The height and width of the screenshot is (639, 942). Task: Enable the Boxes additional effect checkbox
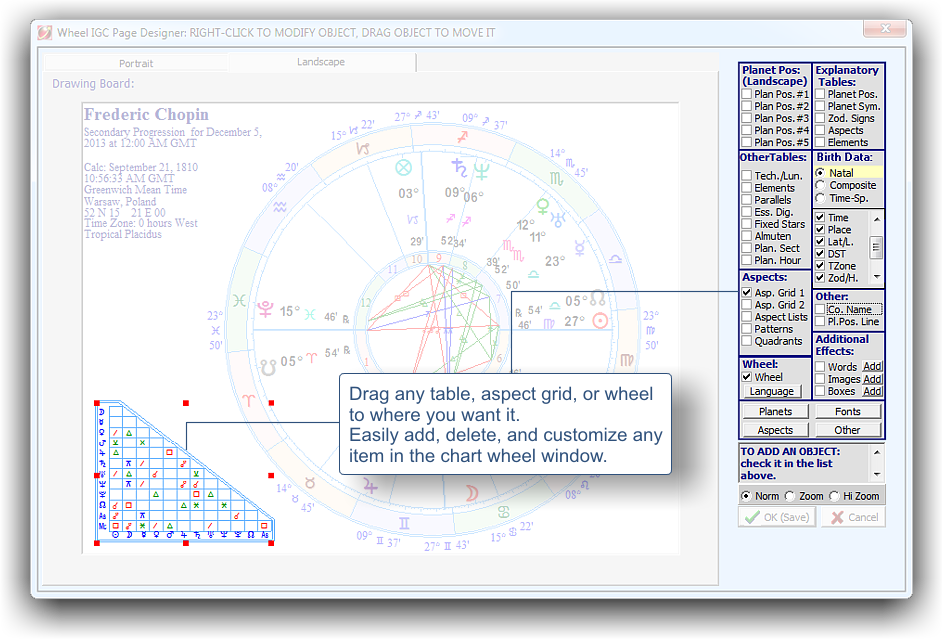coord(820,391)
